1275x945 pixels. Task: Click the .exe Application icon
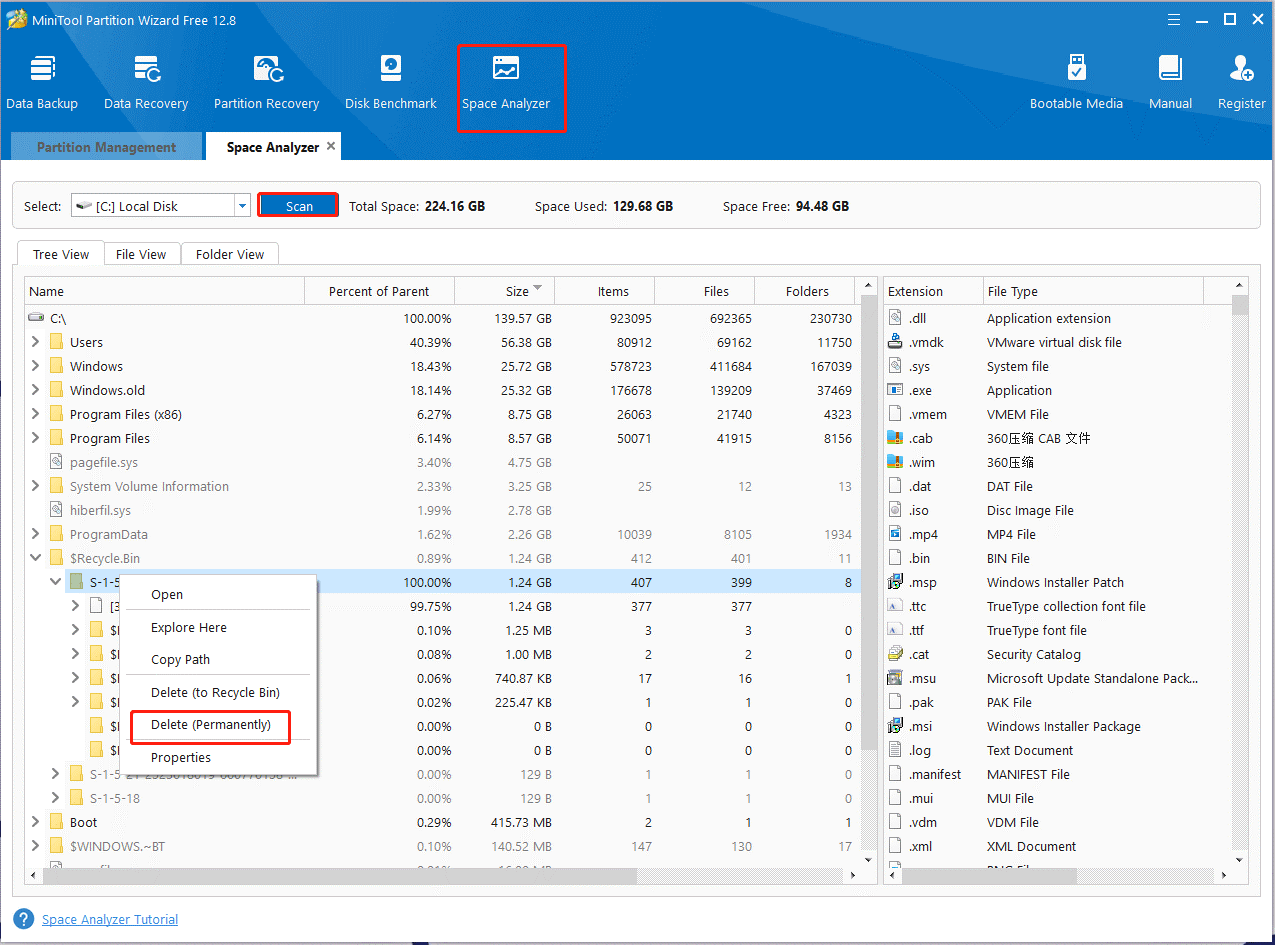point(895,390)
